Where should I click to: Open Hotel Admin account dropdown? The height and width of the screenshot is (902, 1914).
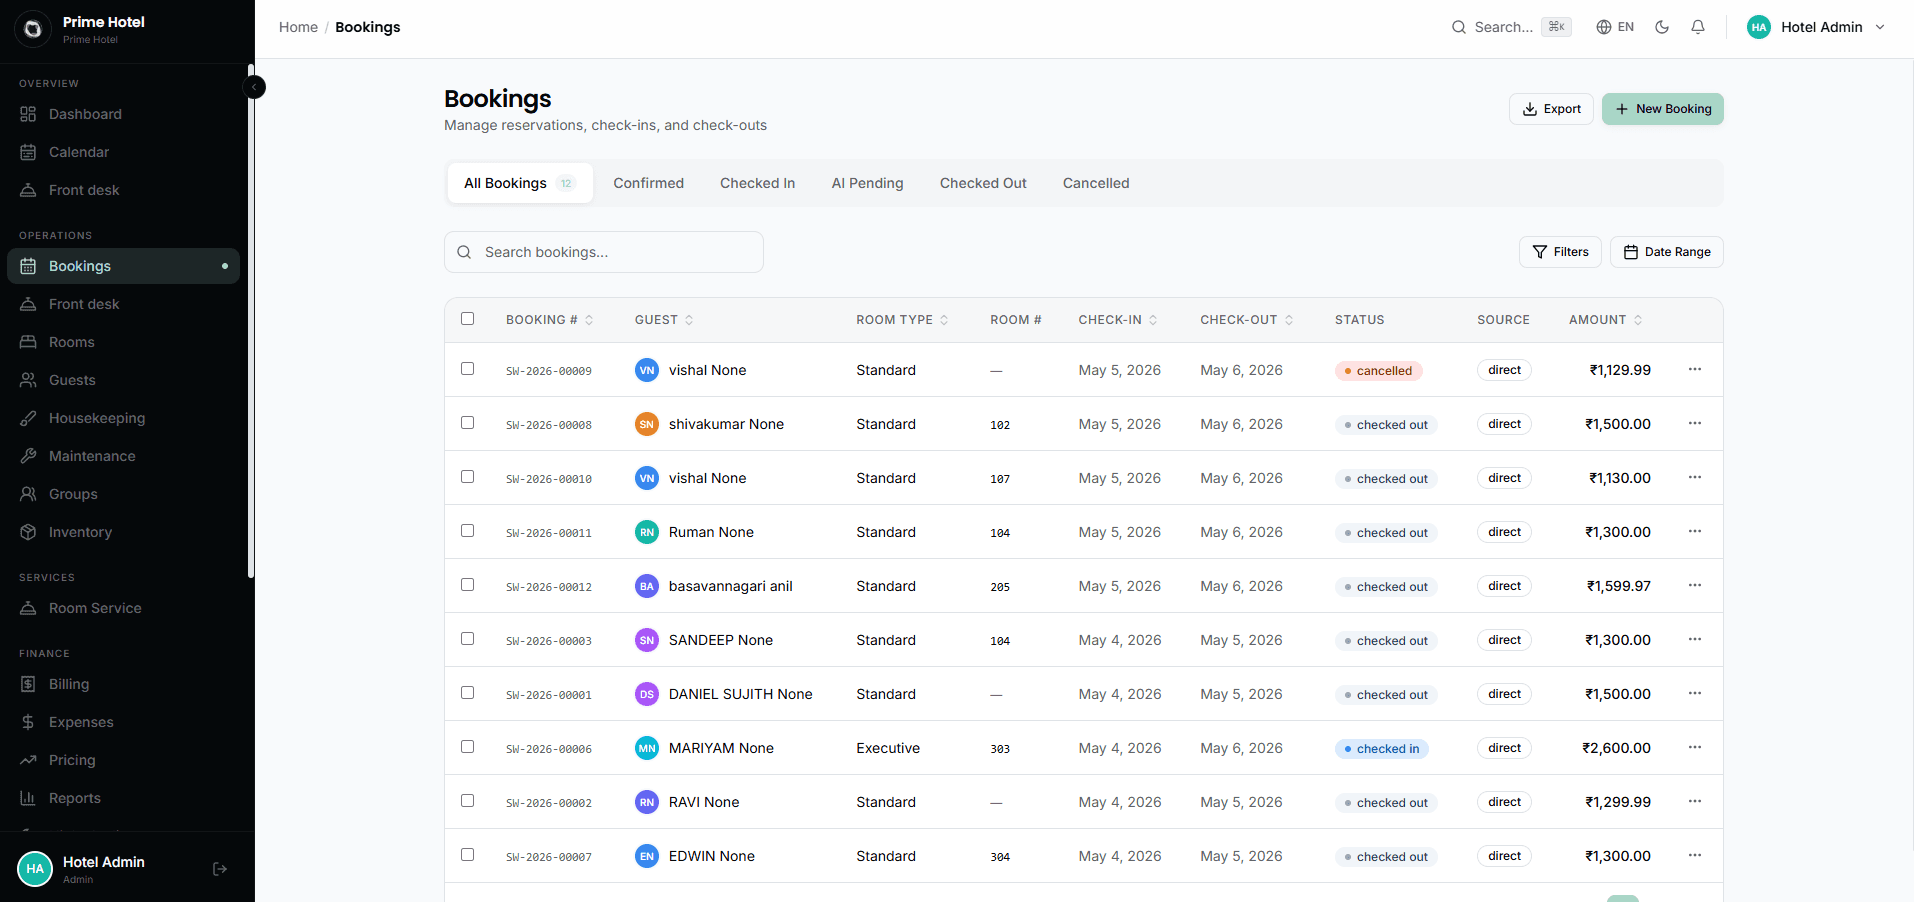tap(1816, 27)
